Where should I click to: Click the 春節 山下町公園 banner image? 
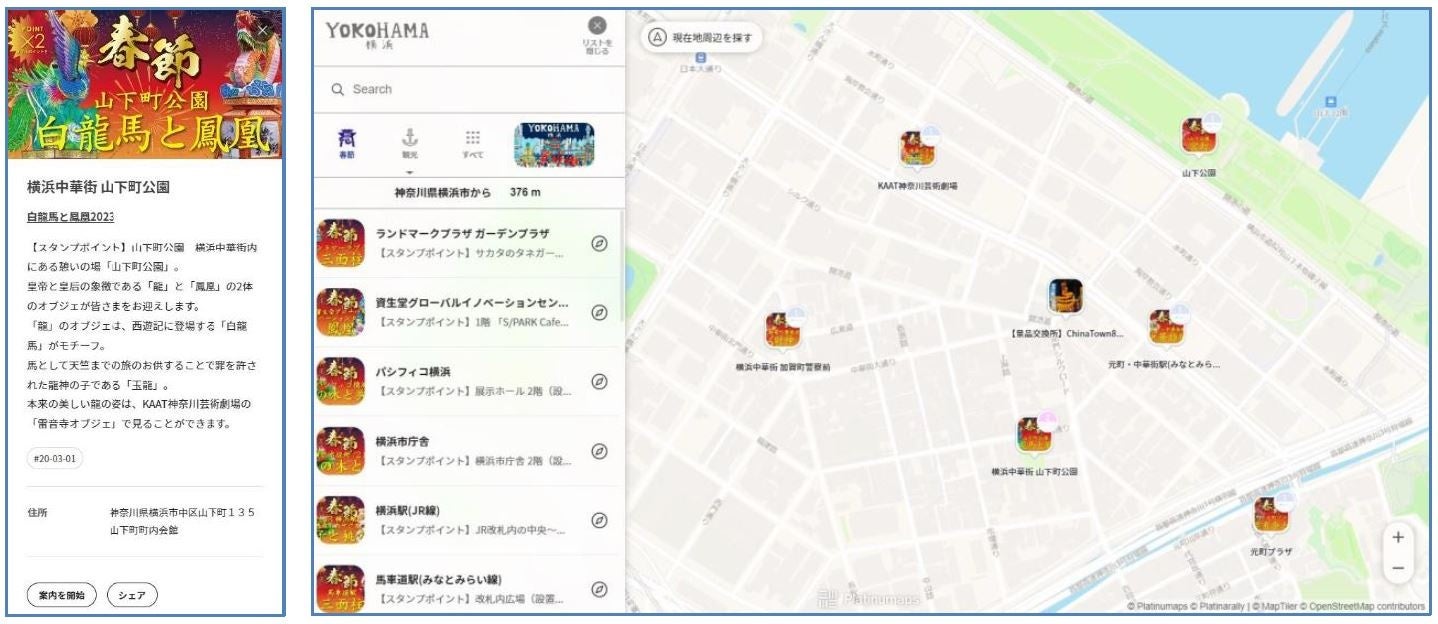[x=146, y=85]
